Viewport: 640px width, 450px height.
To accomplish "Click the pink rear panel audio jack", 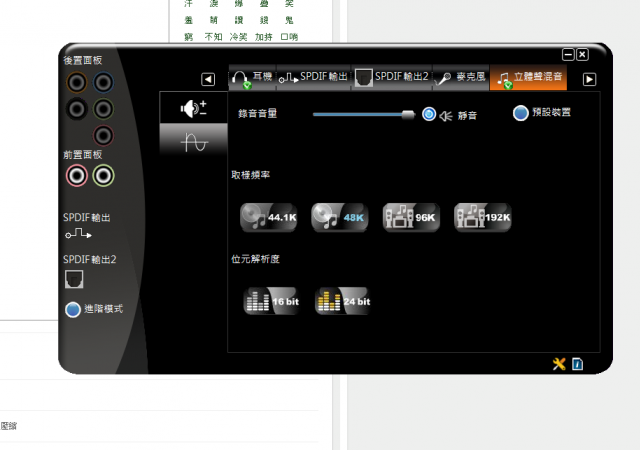I will [x=103, y=136].
